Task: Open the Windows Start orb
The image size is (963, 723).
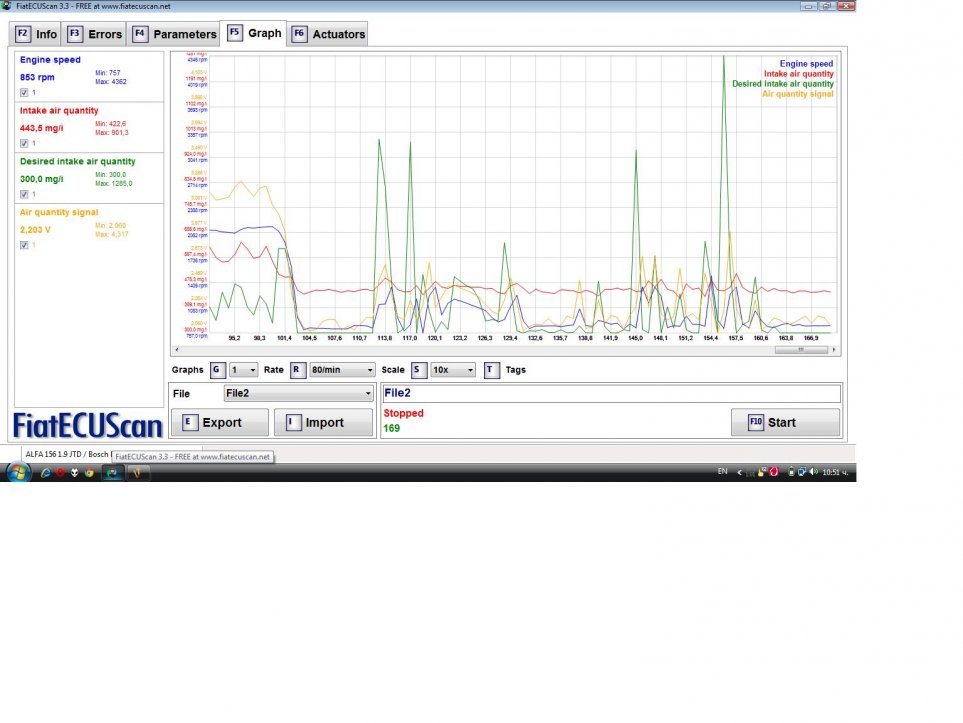Action: pyautogui.click(x=18, y=472)
